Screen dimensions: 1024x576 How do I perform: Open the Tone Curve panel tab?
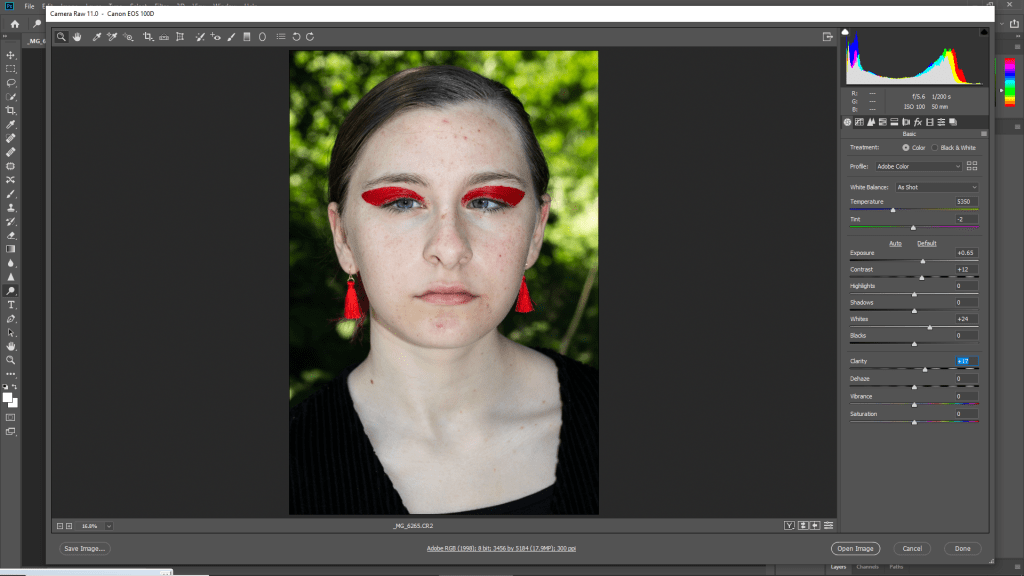click(859, 122)
